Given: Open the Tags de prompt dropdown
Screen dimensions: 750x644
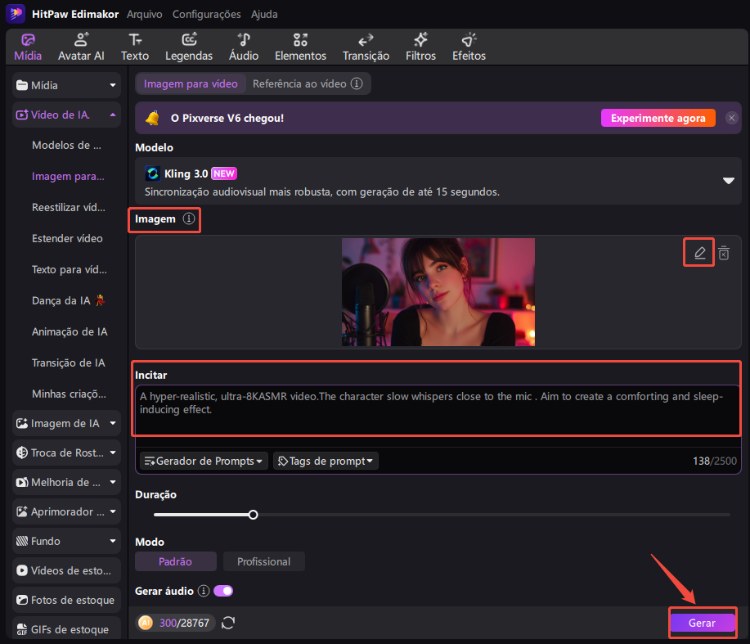Looking at the screenshot, I should (x=325, y=461).
